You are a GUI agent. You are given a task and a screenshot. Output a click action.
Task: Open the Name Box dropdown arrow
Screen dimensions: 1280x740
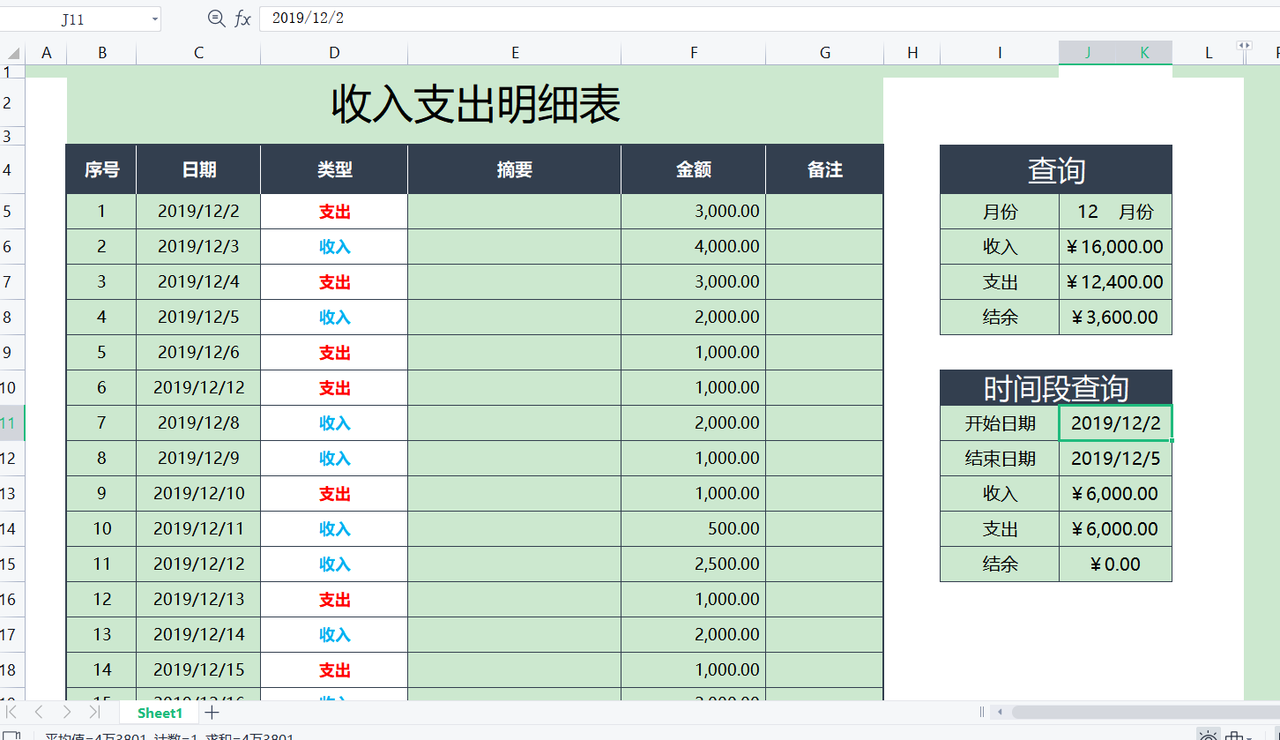(154, 18)
